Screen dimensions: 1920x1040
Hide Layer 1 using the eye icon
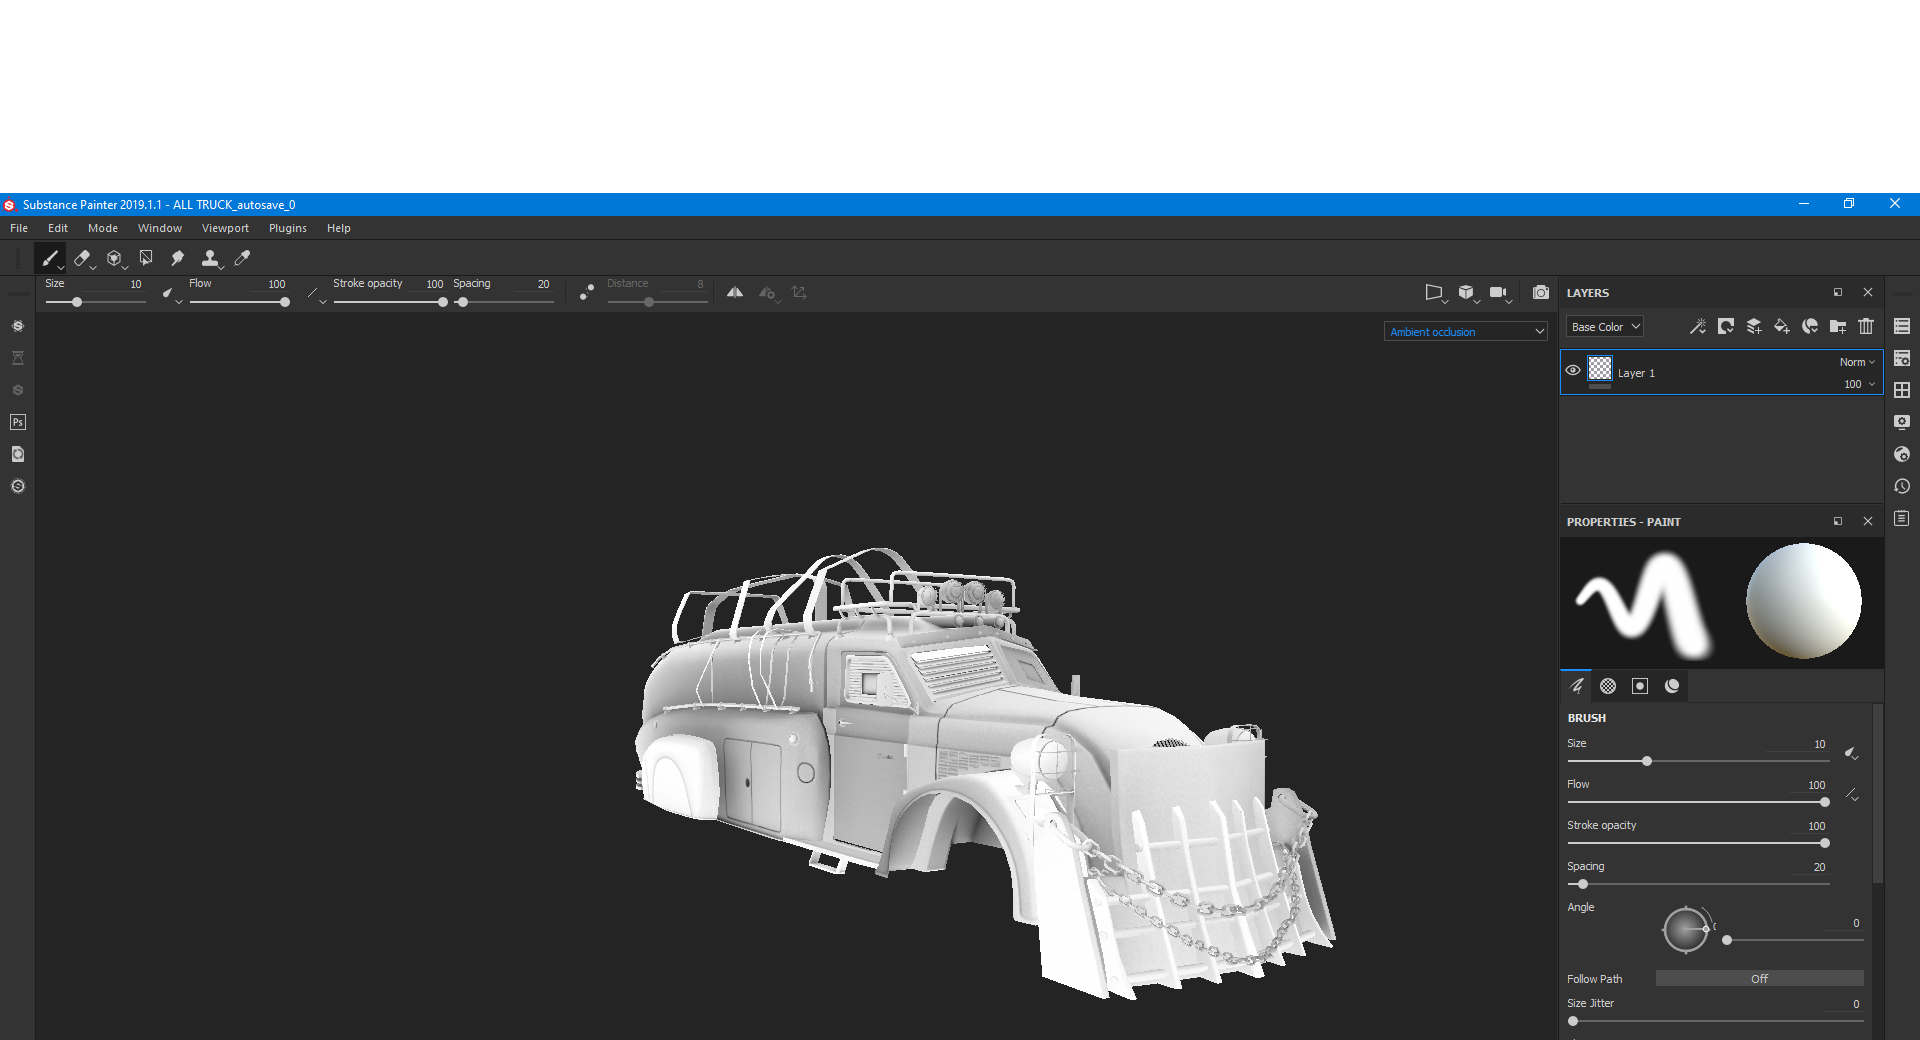point(1573,371)
